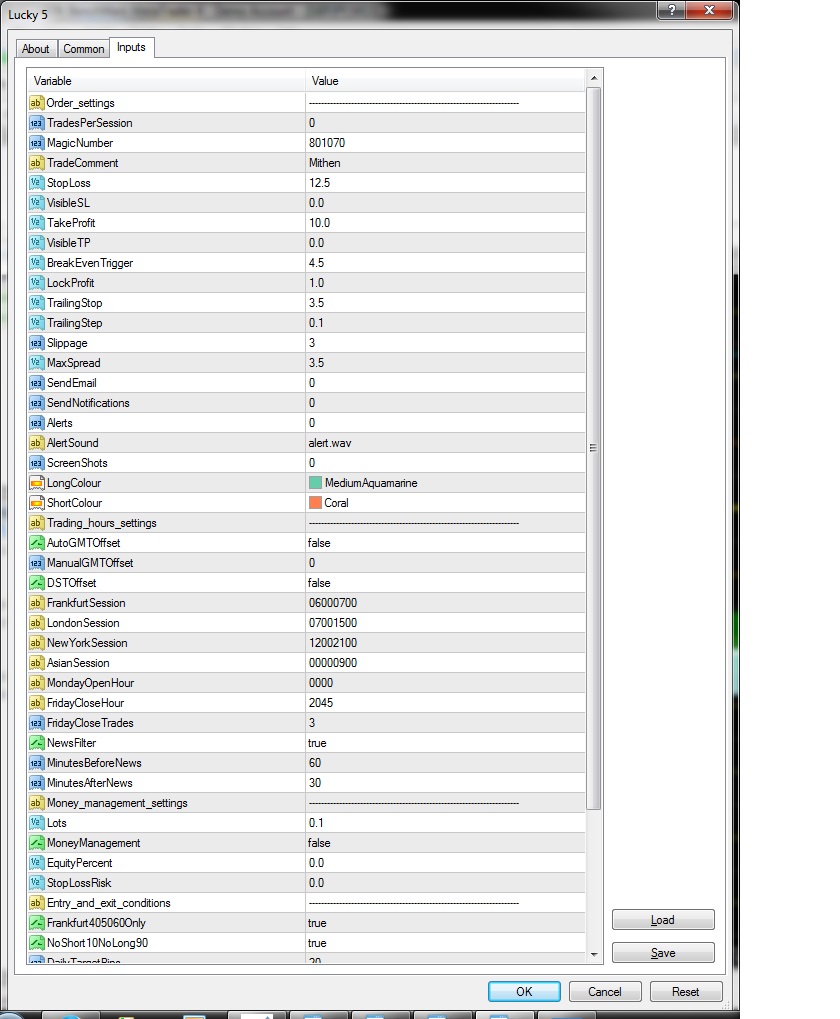Click the integer icon beside Slippage
Image resolution: width=840 pixels, height=1019 pixels.
coord(36,342)
